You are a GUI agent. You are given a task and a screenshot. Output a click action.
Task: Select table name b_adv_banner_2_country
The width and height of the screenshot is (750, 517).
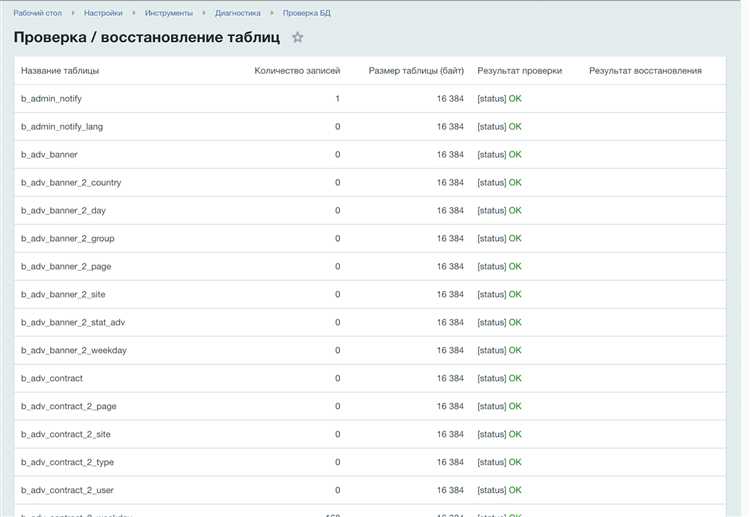click(71, 183)
